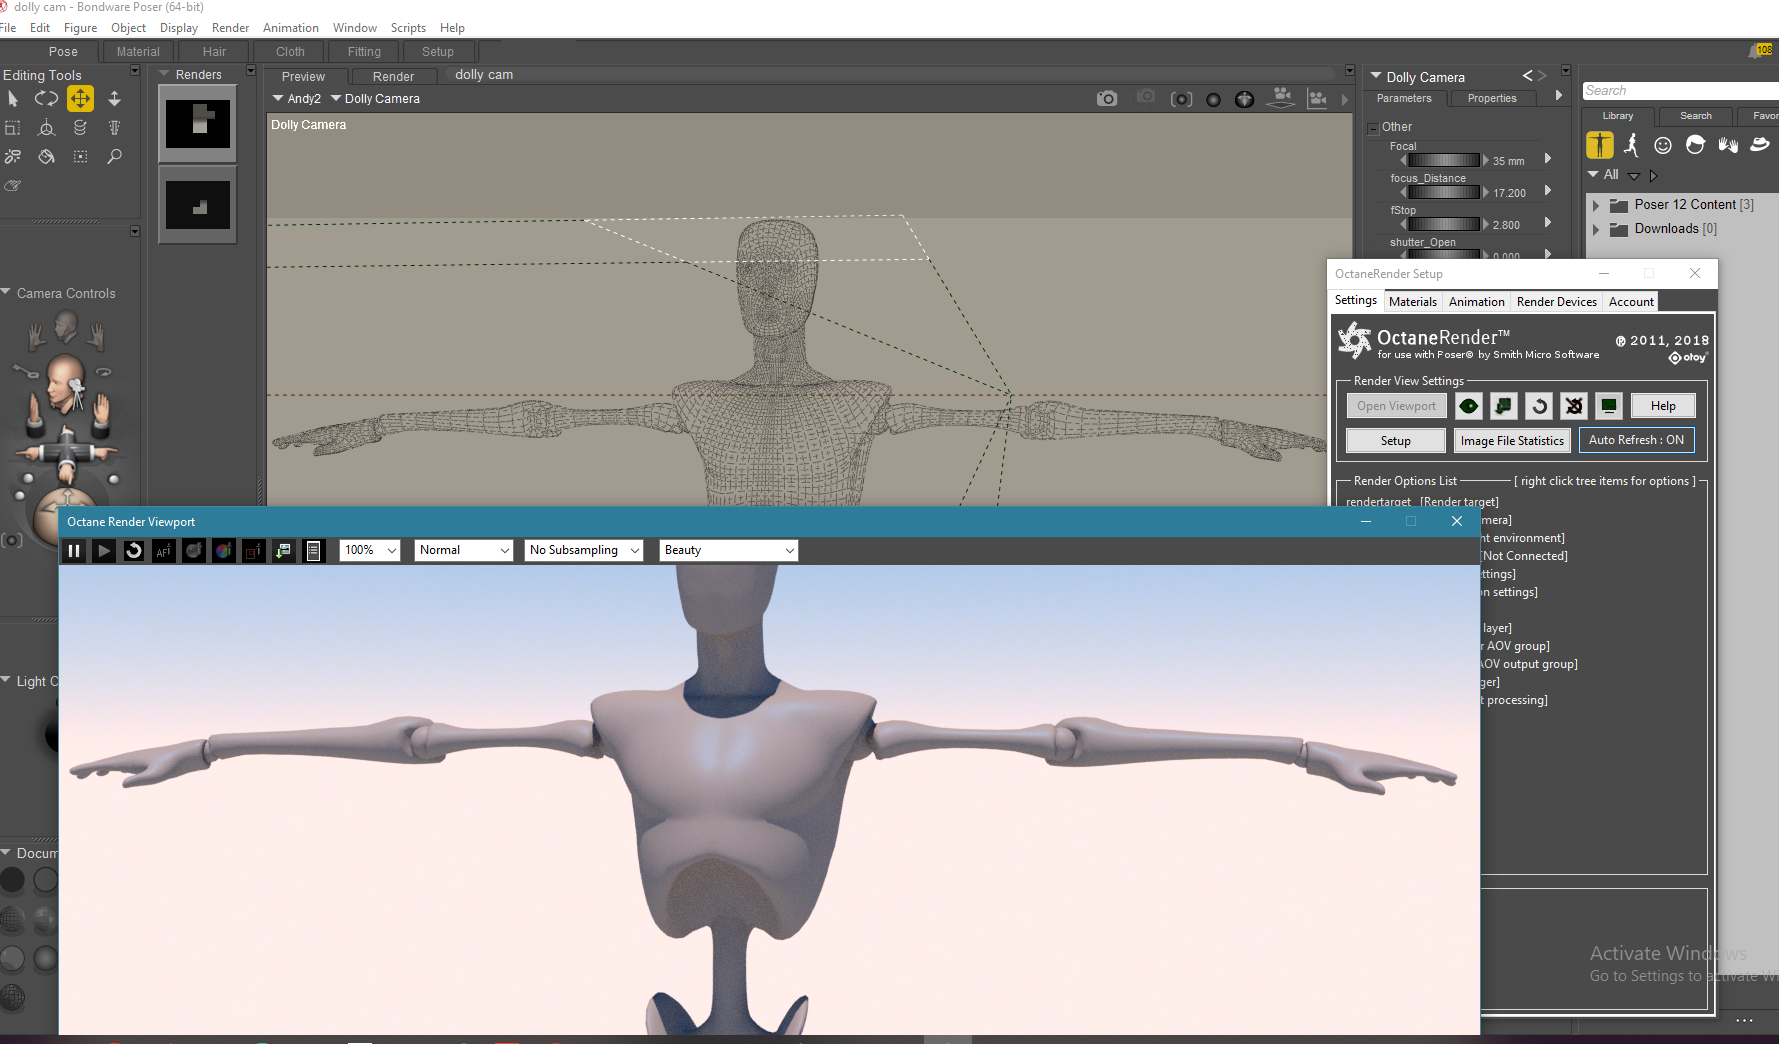1779x1044 pixels.
Task: Pause rendering in Octane Render Viewport
Action: pyautogui.click(x=74, y=551)
